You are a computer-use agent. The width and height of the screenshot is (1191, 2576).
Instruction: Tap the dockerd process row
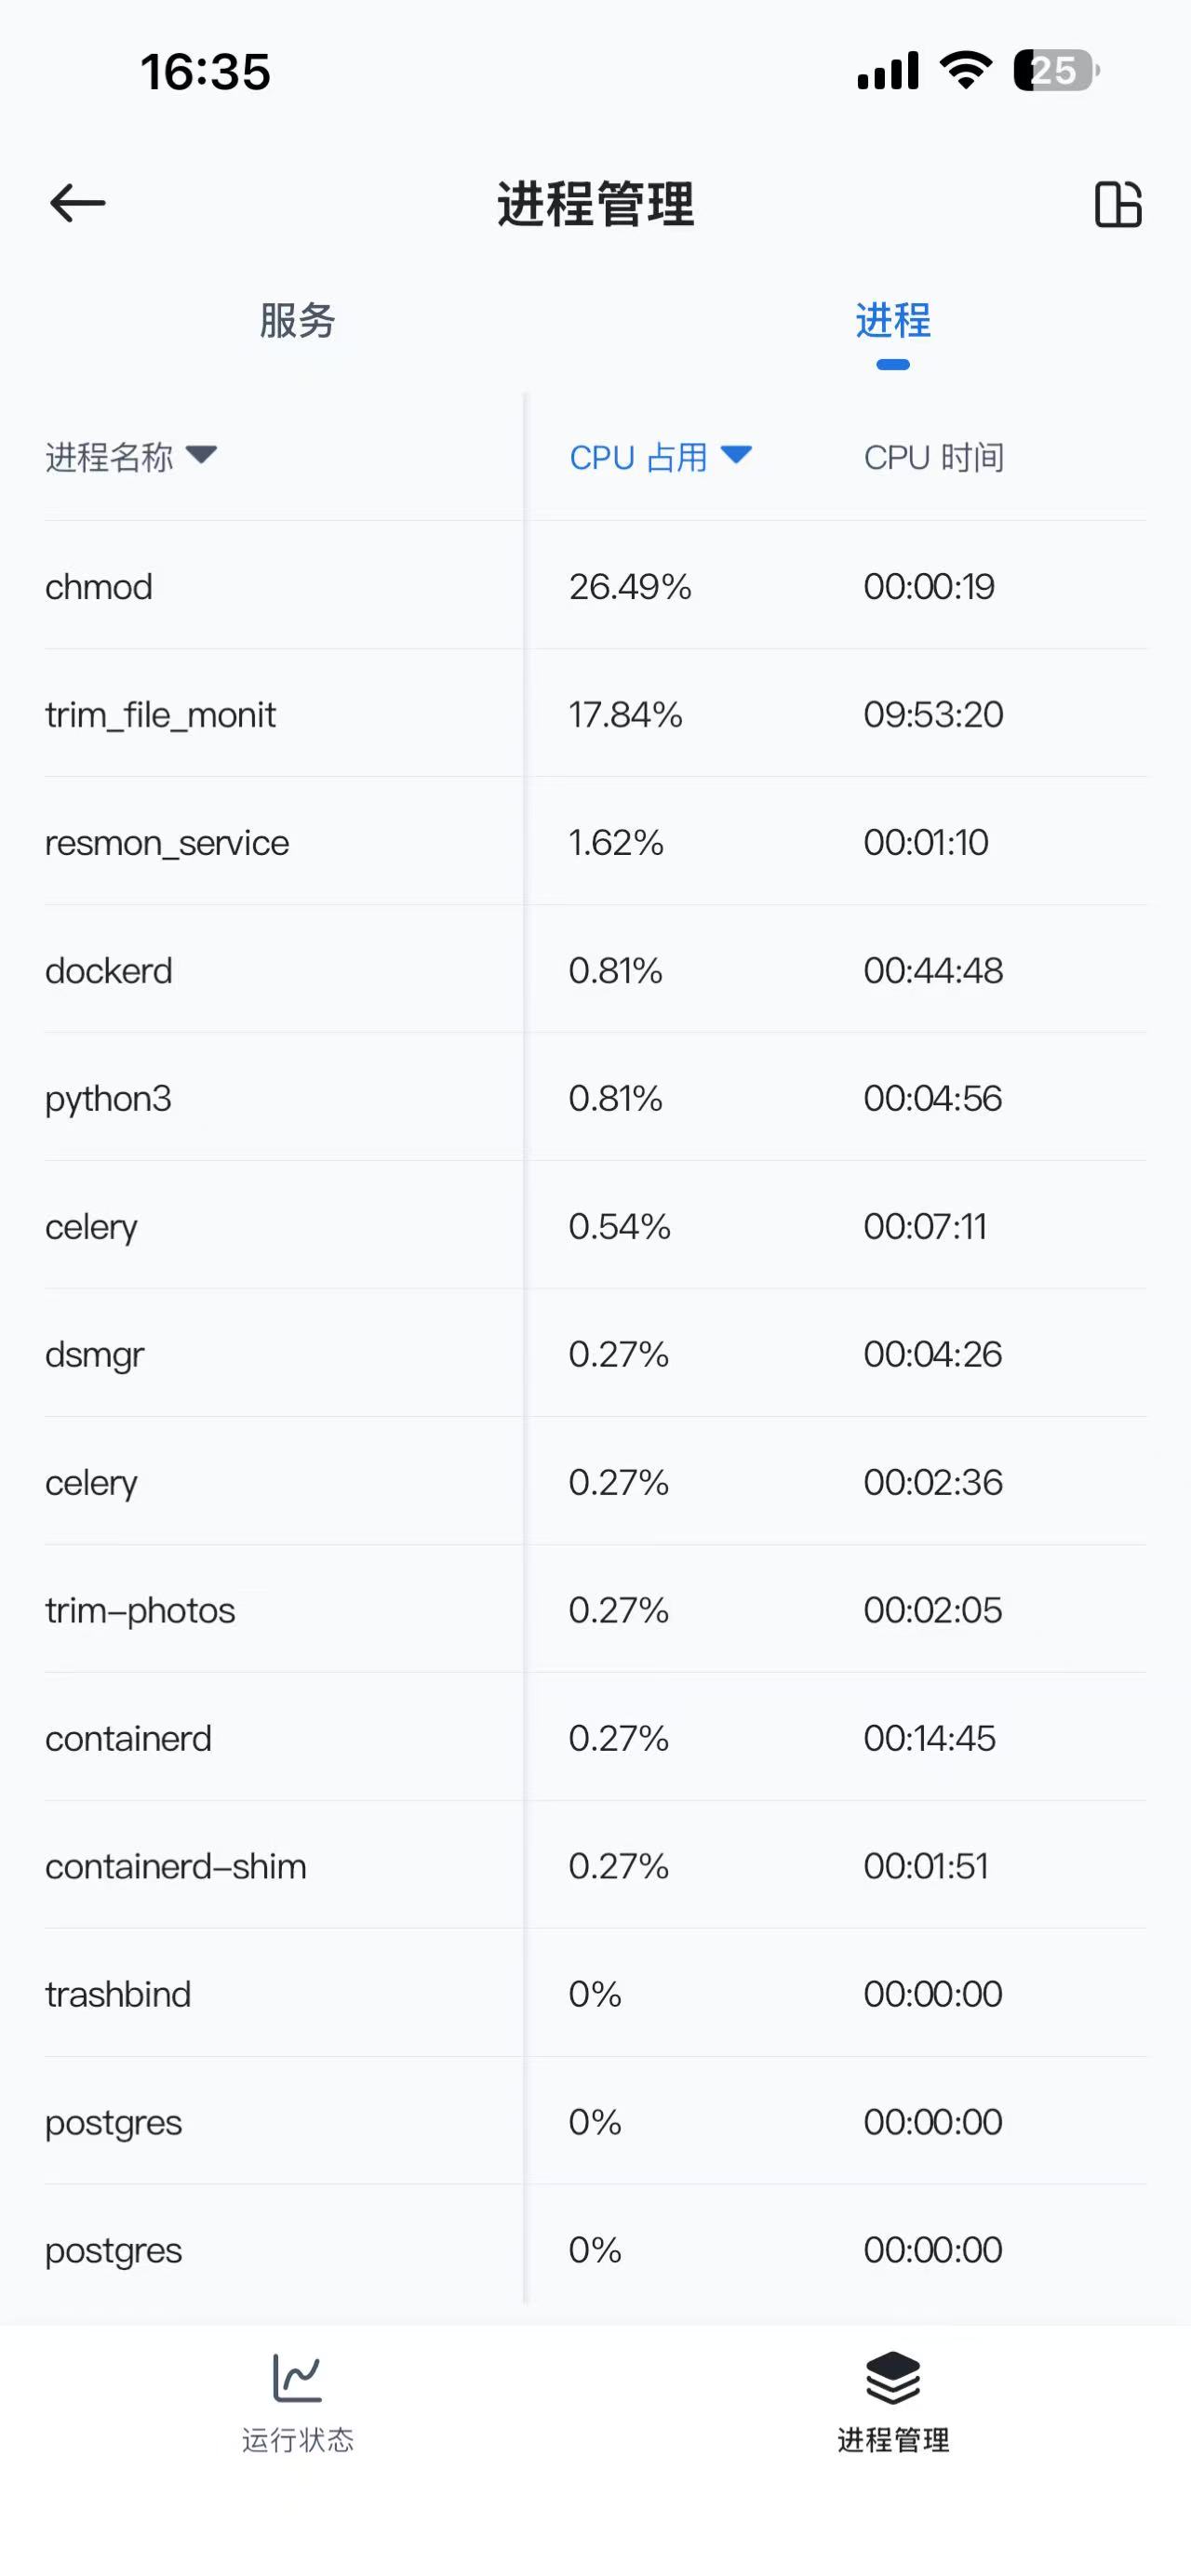point(109,970)
